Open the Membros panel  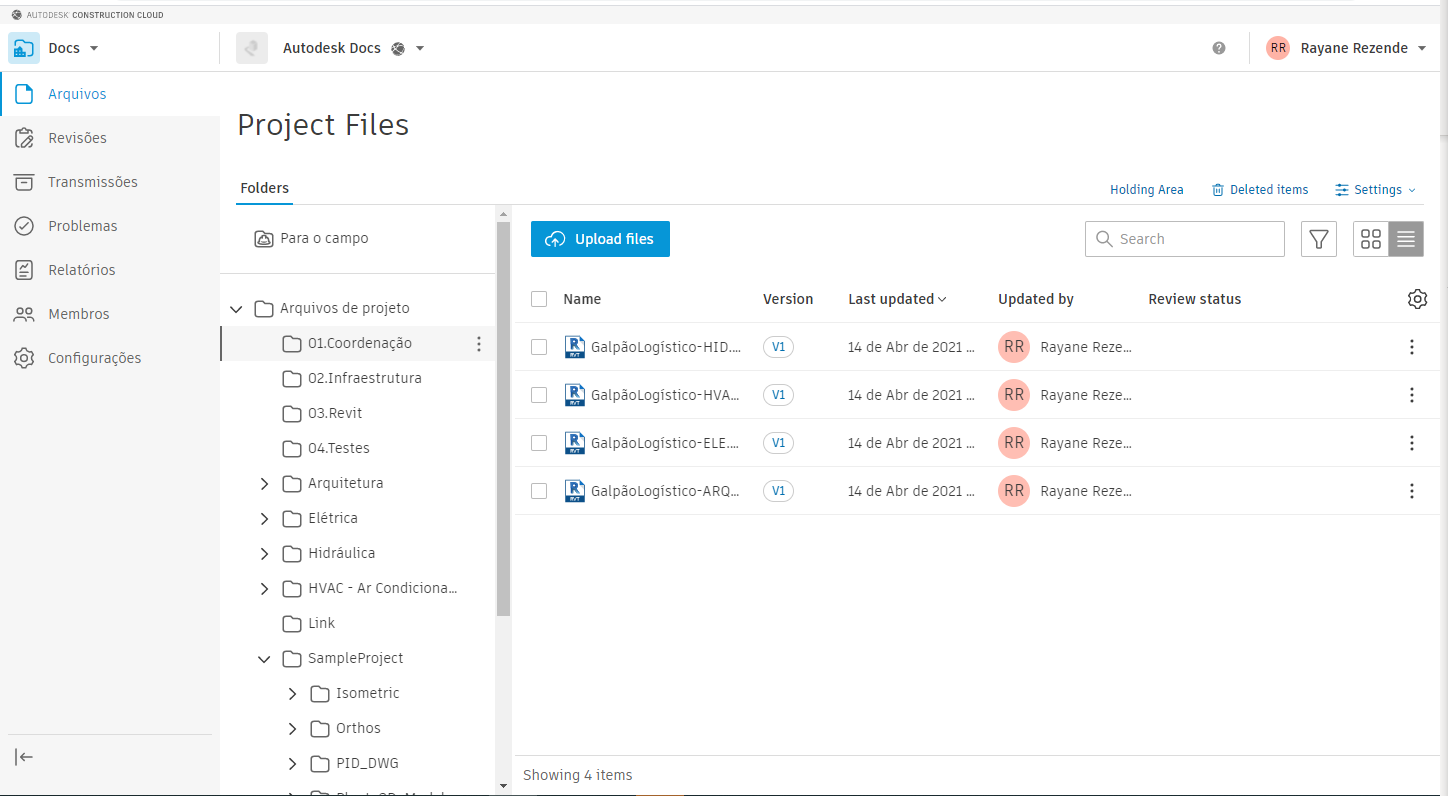click(79, 313)
